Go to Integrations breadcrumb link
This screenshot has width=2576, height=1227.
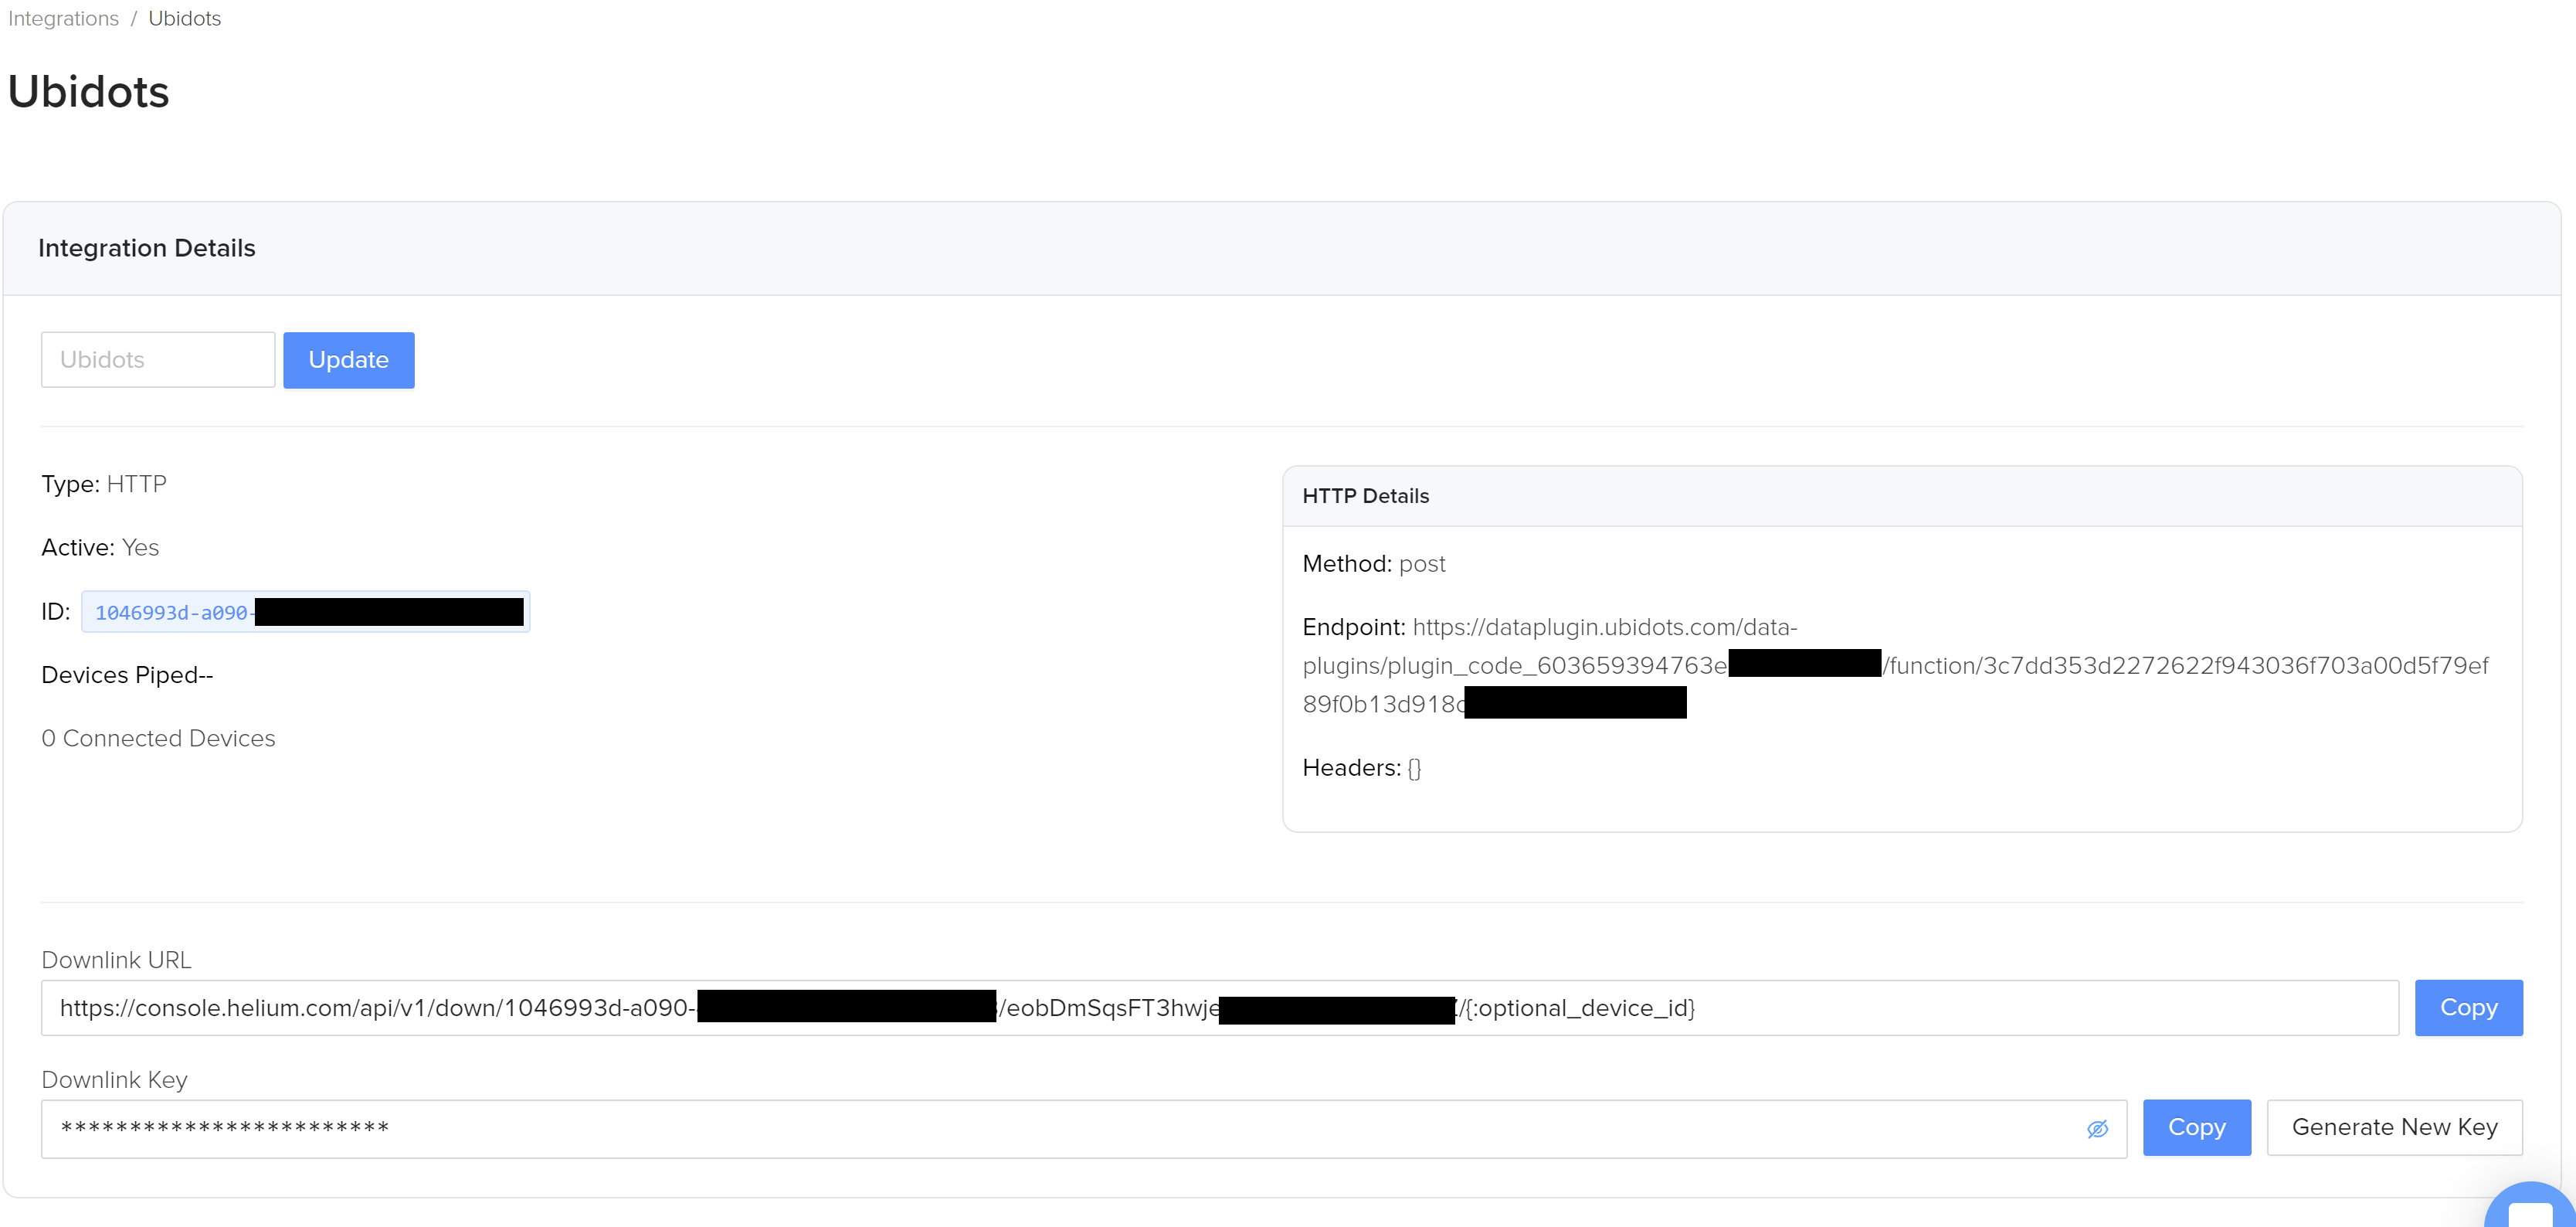(63, 18)
